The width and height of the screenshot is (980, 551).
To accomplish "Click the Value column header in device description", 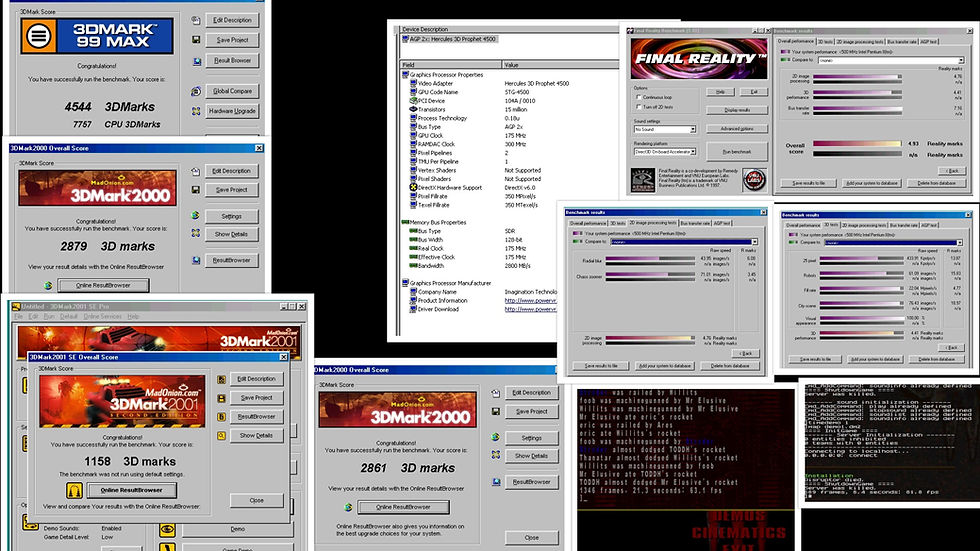I will 560,65.
